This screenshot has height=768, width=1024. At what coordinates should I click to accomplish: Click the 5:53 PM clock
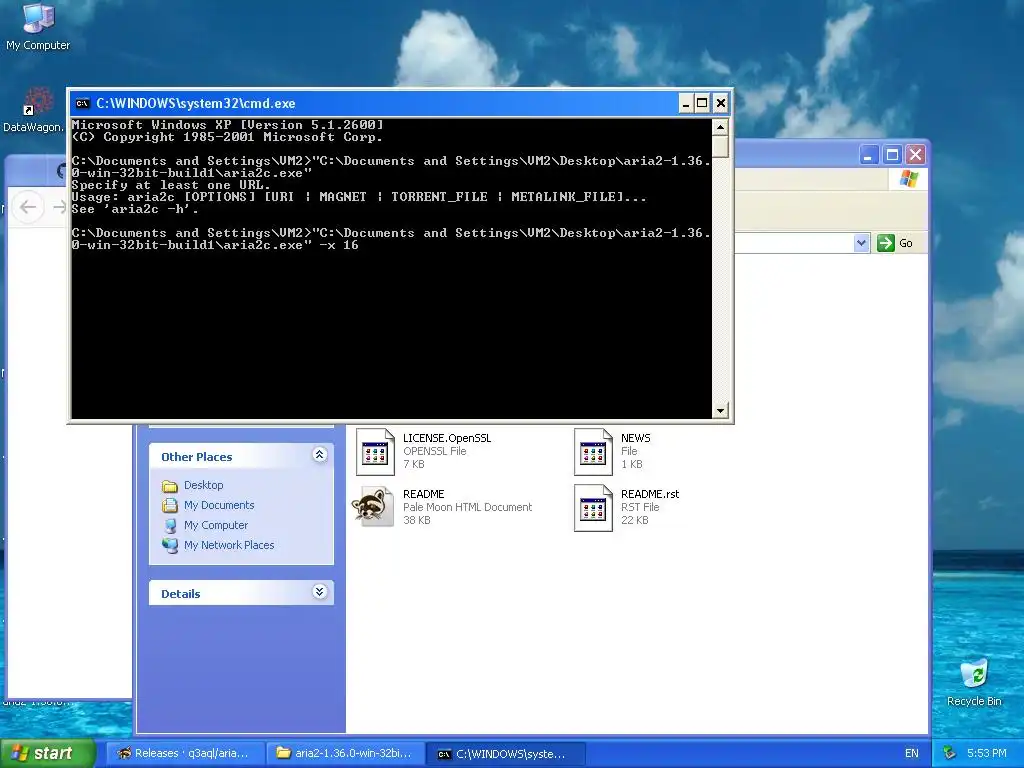click(x=987, y=754)
